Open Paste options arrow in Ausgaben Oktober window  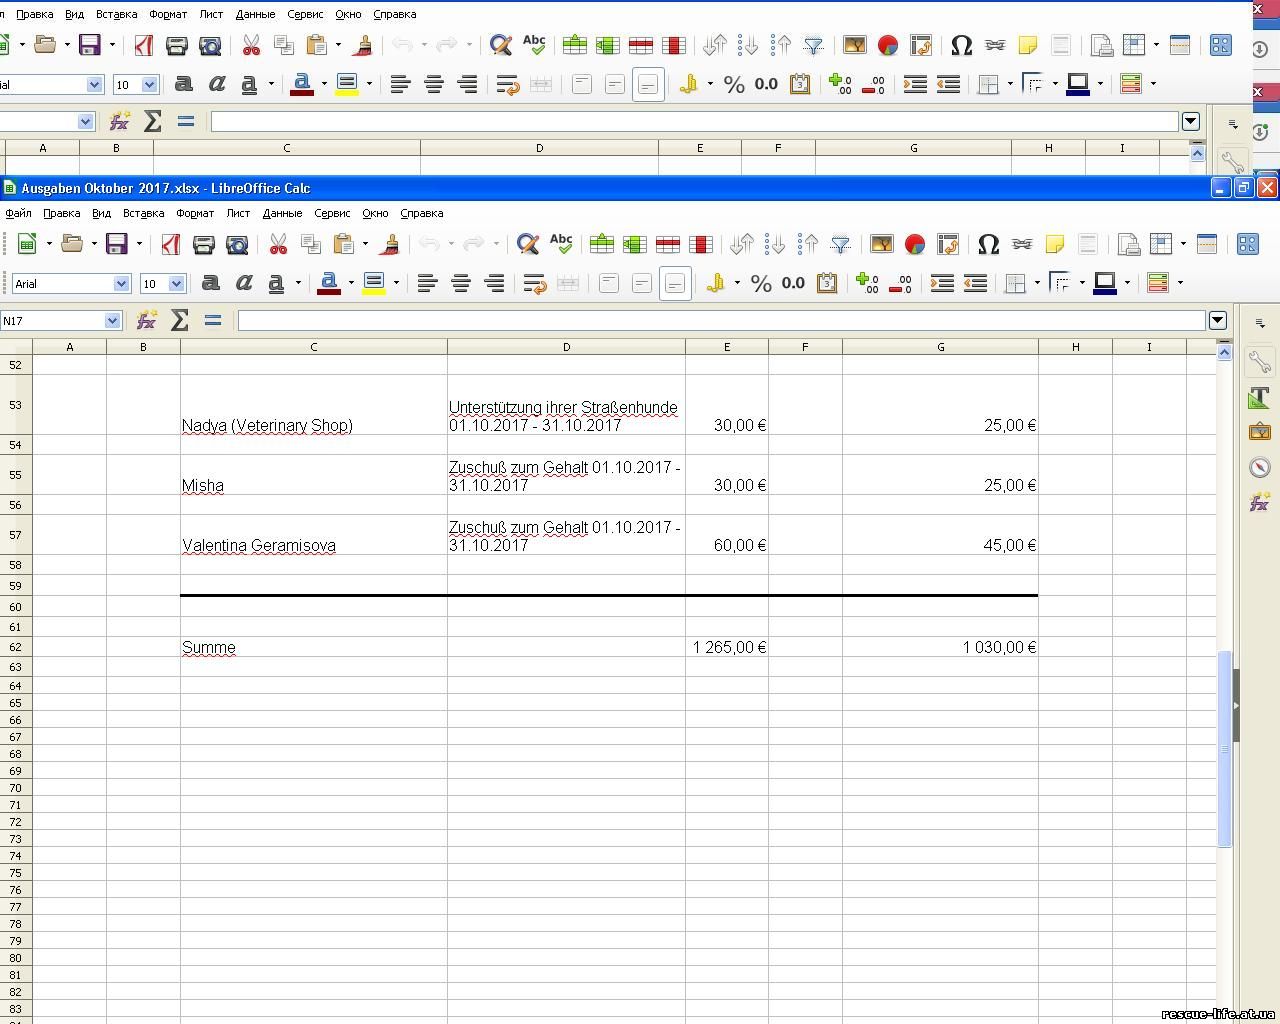click(x=365, y=244)
